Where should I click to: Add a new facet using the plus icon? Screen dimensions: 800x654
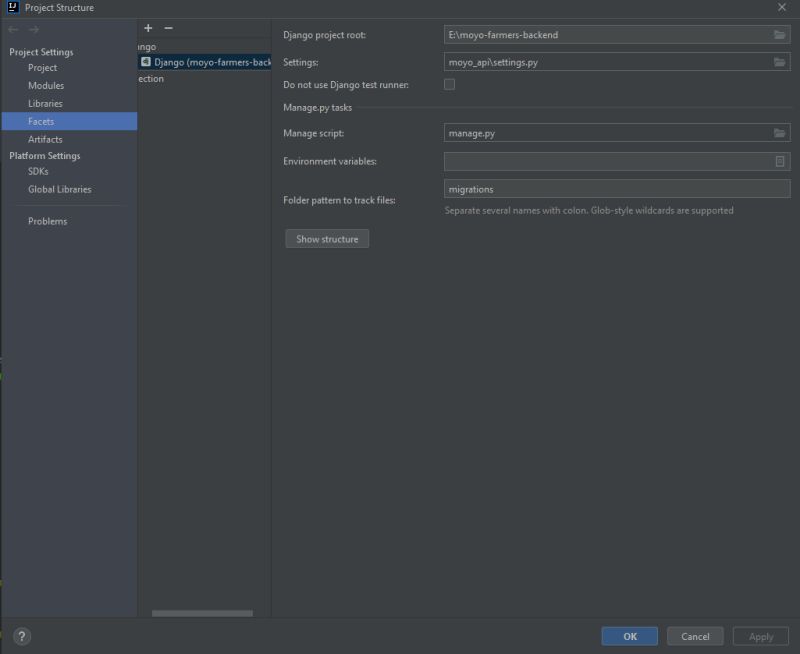click(148, 27)
